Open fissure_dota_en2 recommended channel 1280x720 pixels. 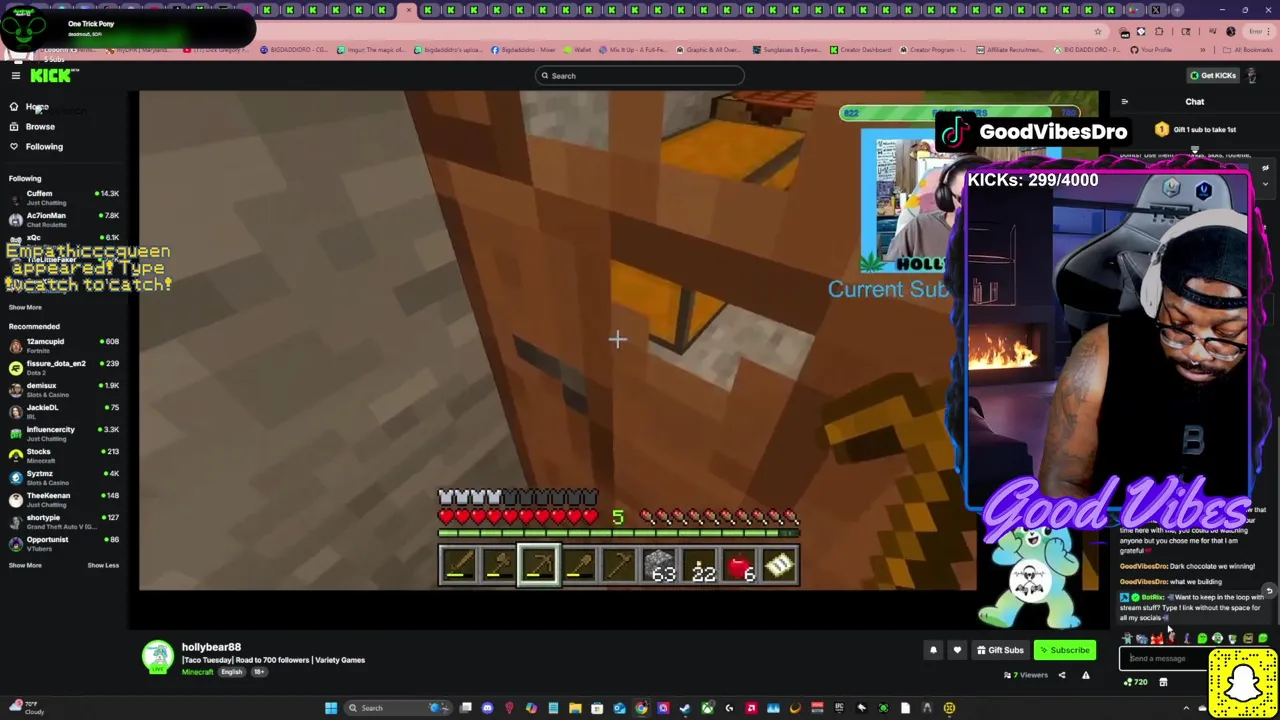(62, 367)
